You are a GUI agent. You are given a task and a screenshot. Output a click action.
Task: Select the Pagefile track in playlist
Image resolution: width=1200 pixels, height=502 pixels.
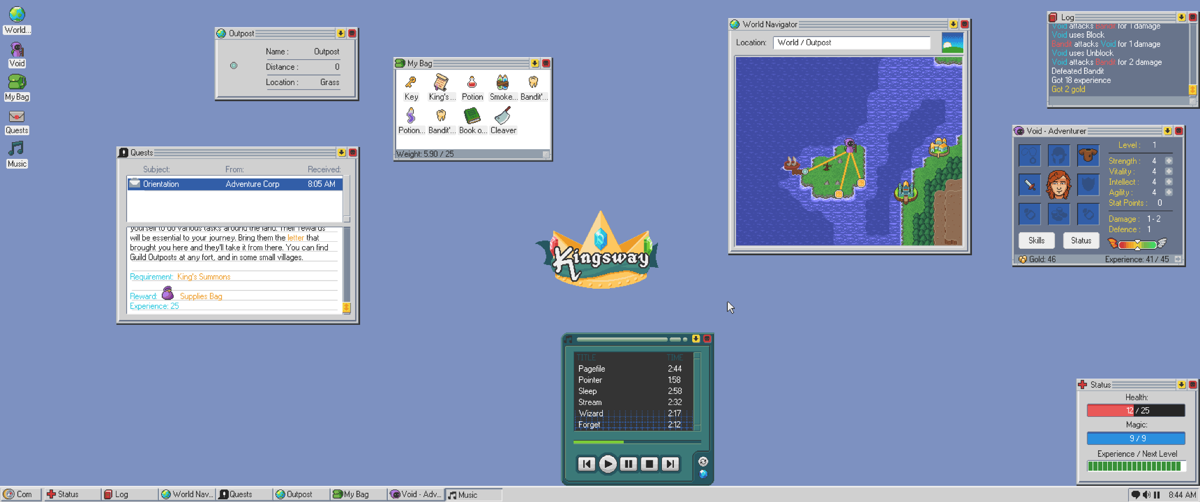click(633, 369)
